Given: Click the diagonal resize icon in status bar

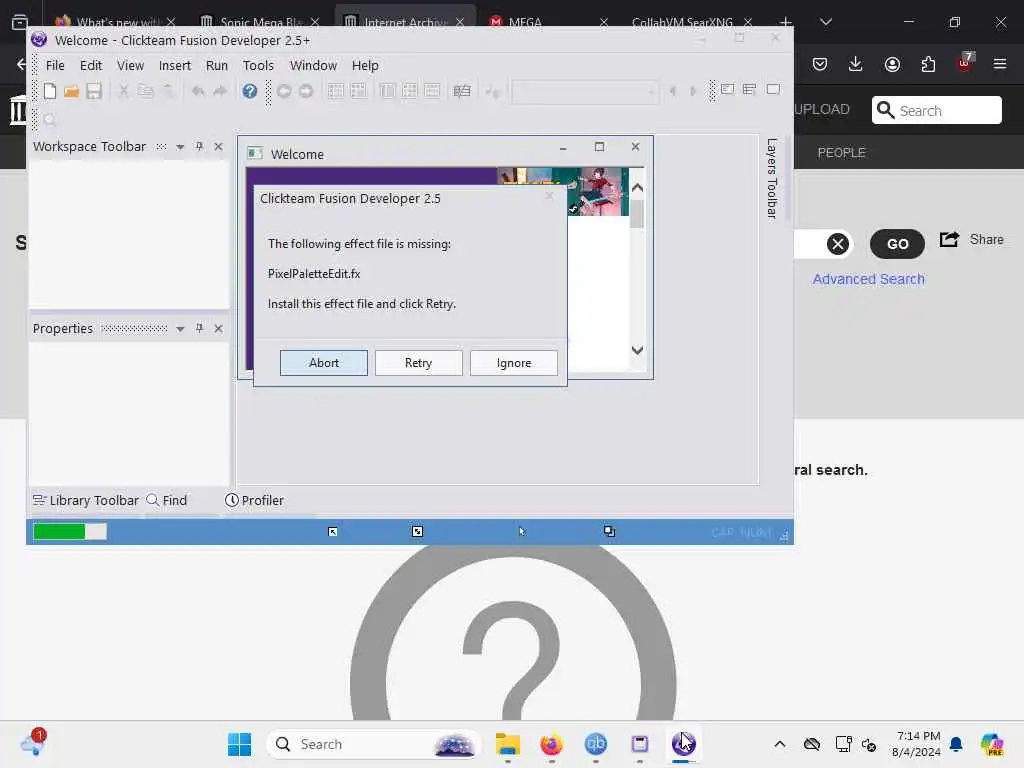Looking at the screenshot, I should point(417,532).
